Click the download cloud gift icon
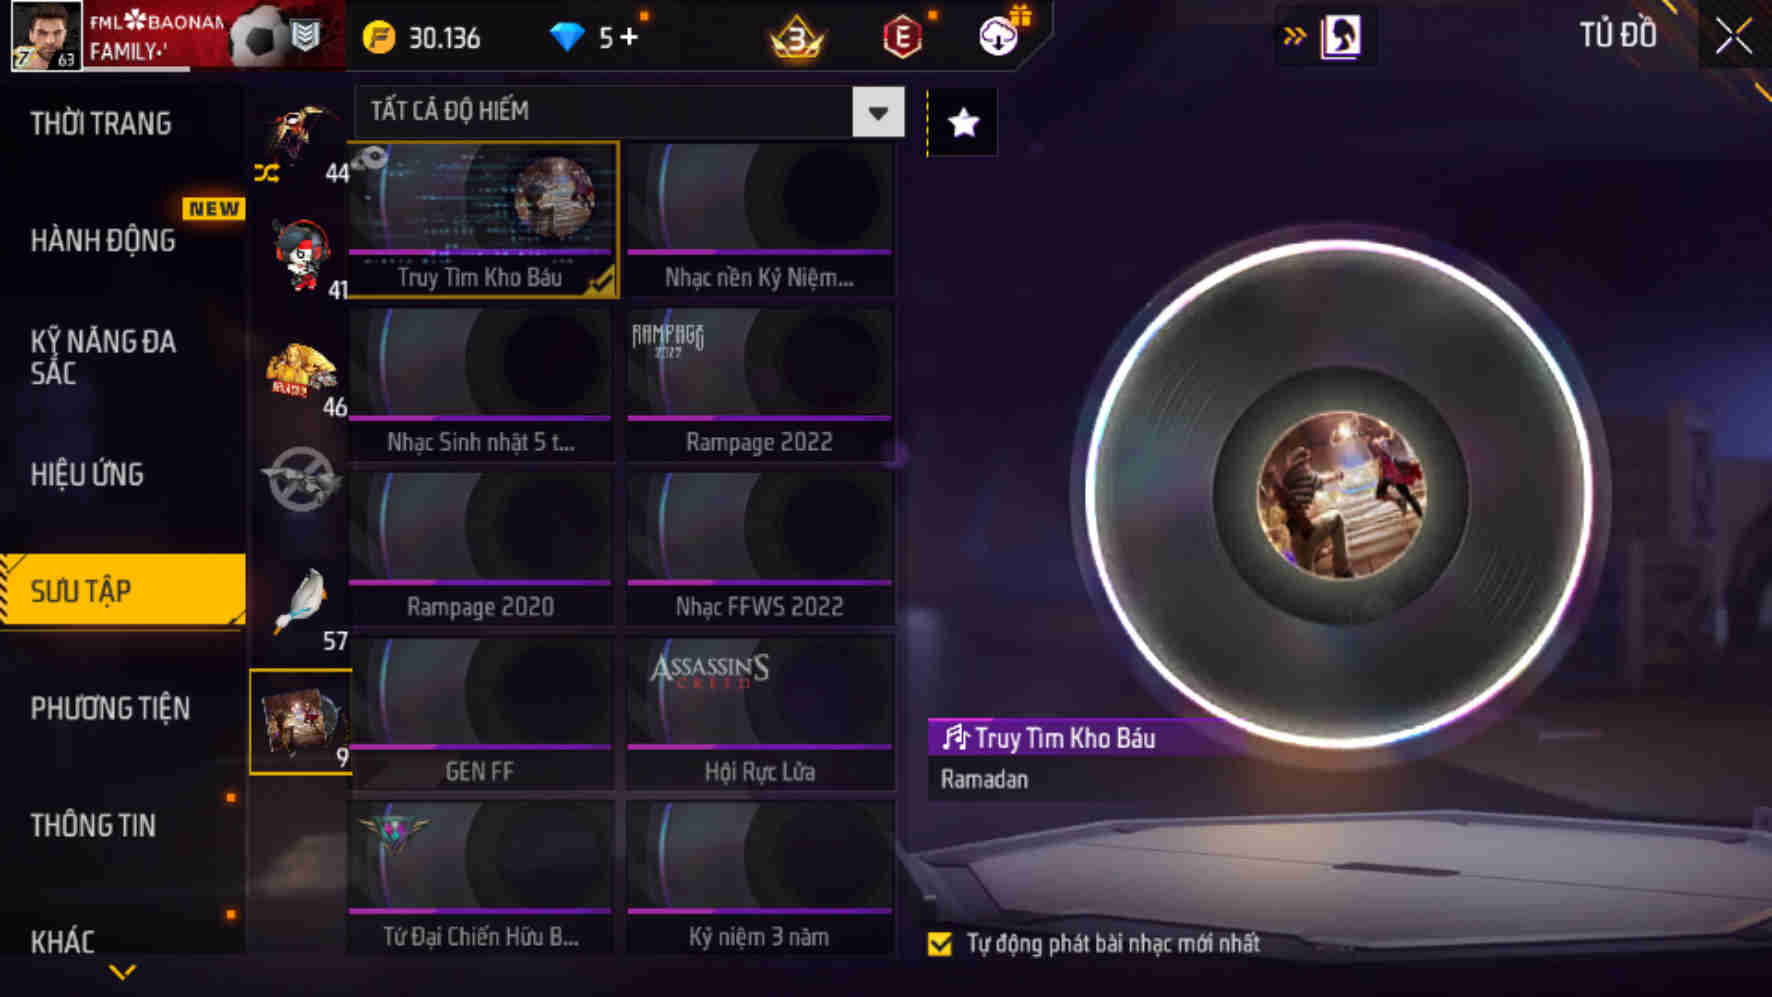 (x=998, y=36)
